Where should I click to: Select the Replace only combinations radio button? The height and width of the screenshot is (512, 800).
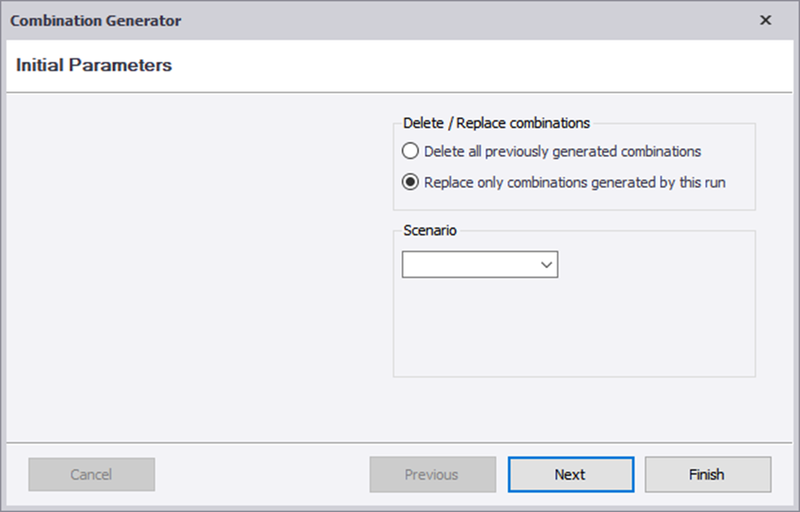[410, 182]
